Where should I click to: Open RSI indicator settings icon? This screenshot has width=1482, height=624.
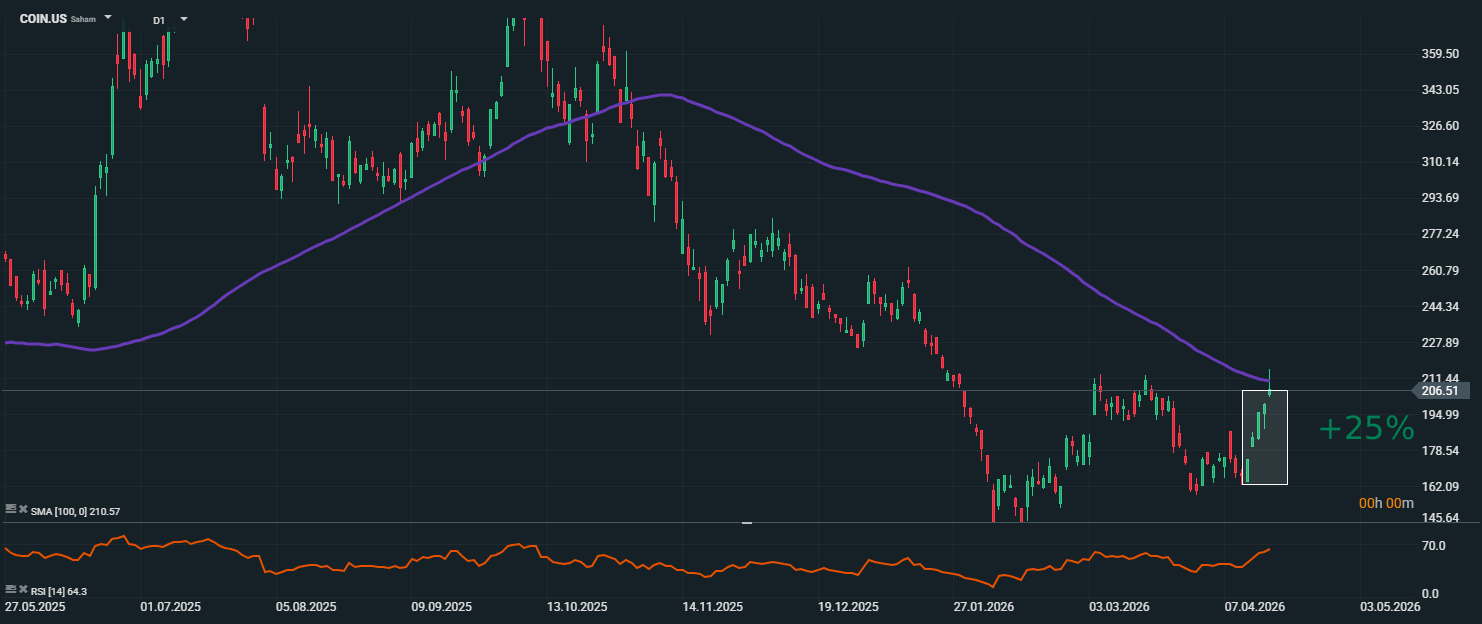tap(11, 590)
